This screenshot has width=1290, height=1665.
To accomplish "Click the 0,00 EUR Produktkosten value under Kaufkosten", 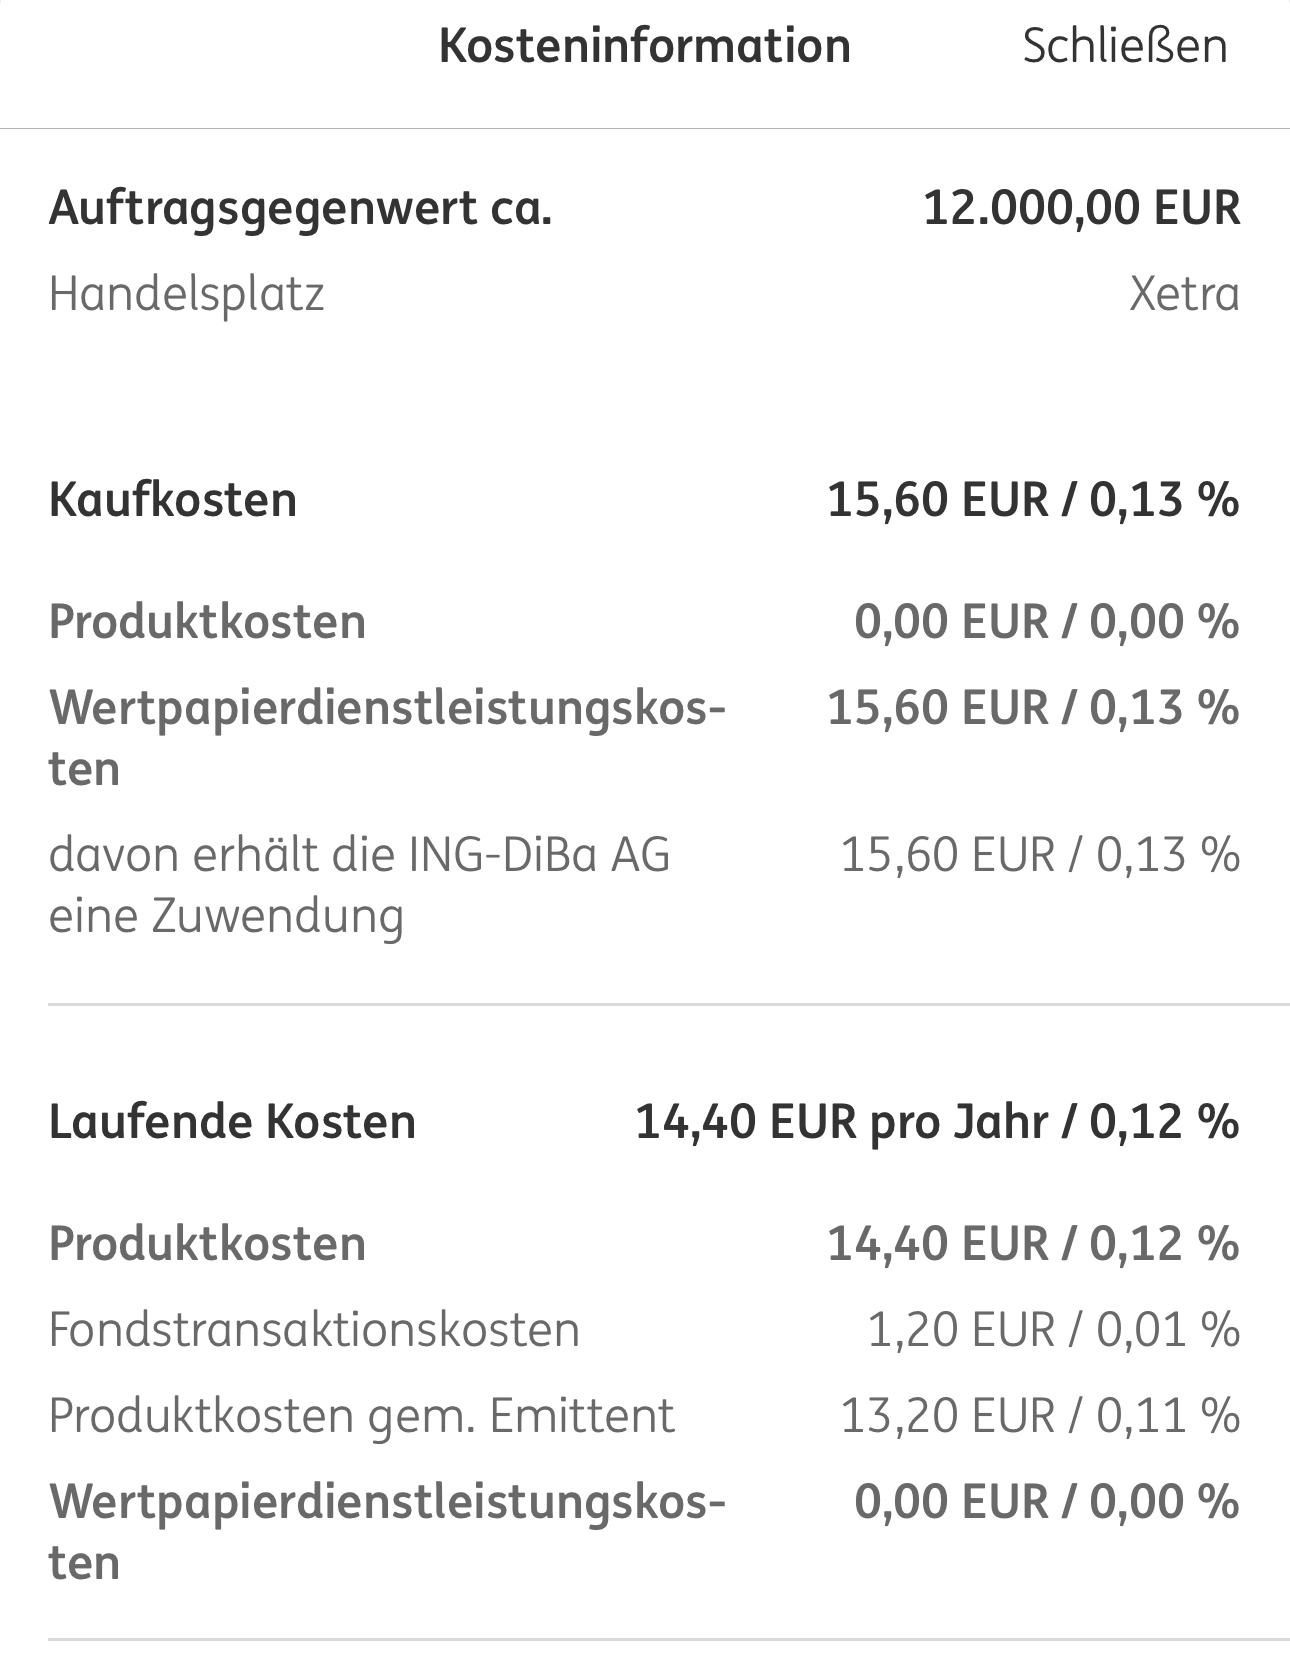I will point(1046,622).
